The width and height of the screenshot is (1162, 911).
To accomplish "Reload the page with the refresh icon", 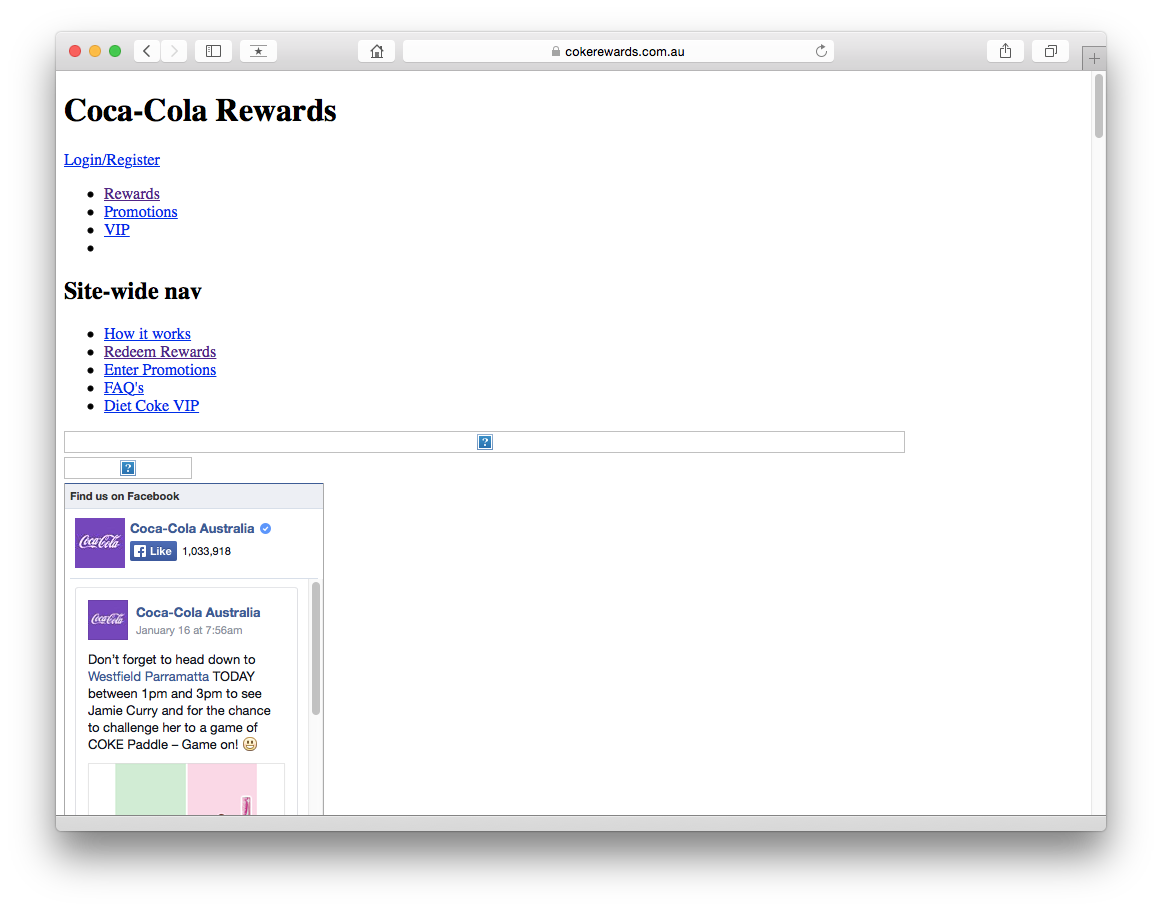I will [821, 51].
